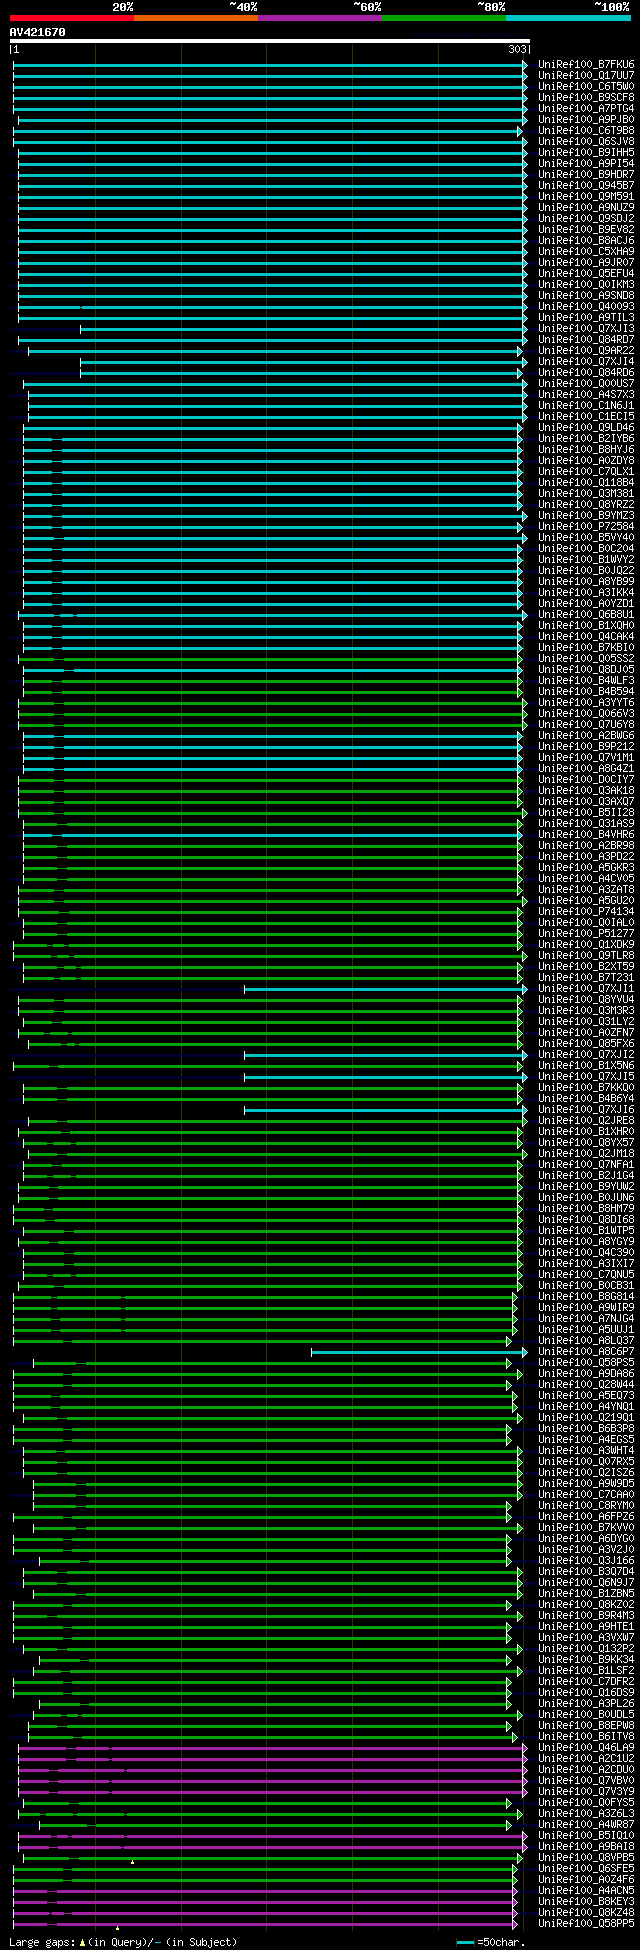Choose hit UniRef100_Q58PS5

pos(586,1362)
